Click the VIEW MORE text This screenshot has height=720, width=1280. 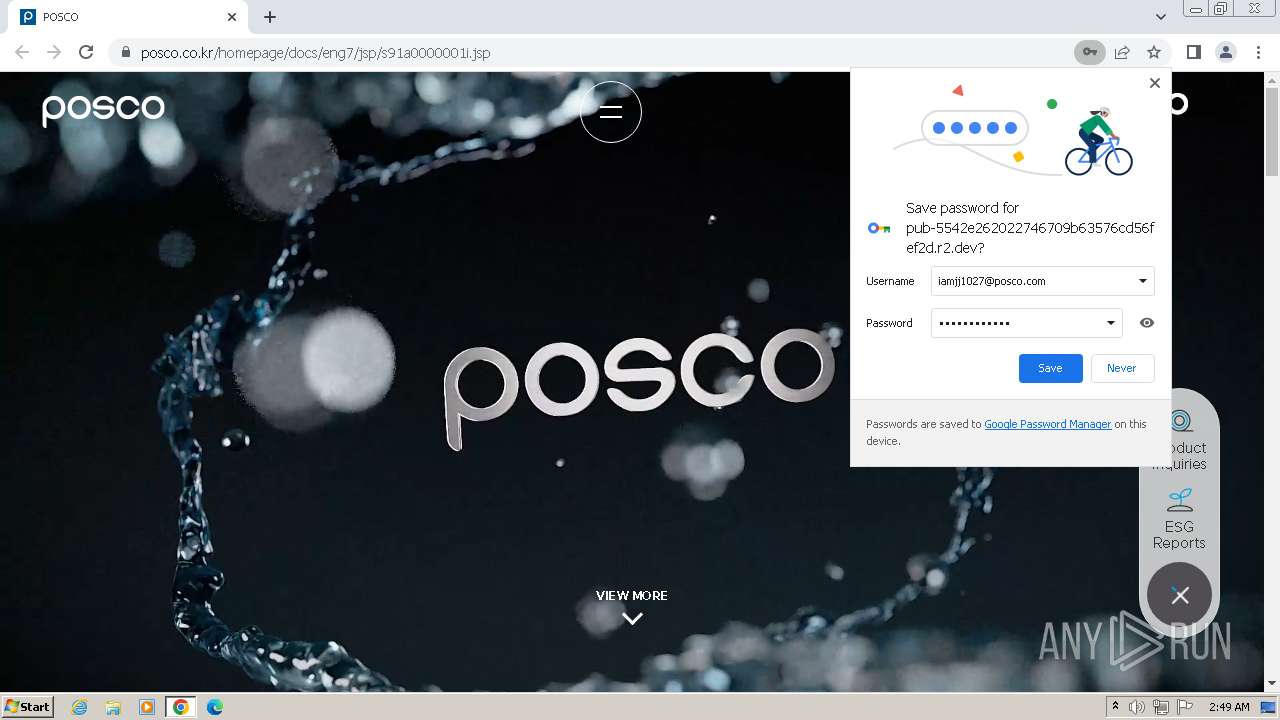click(632, 595)
